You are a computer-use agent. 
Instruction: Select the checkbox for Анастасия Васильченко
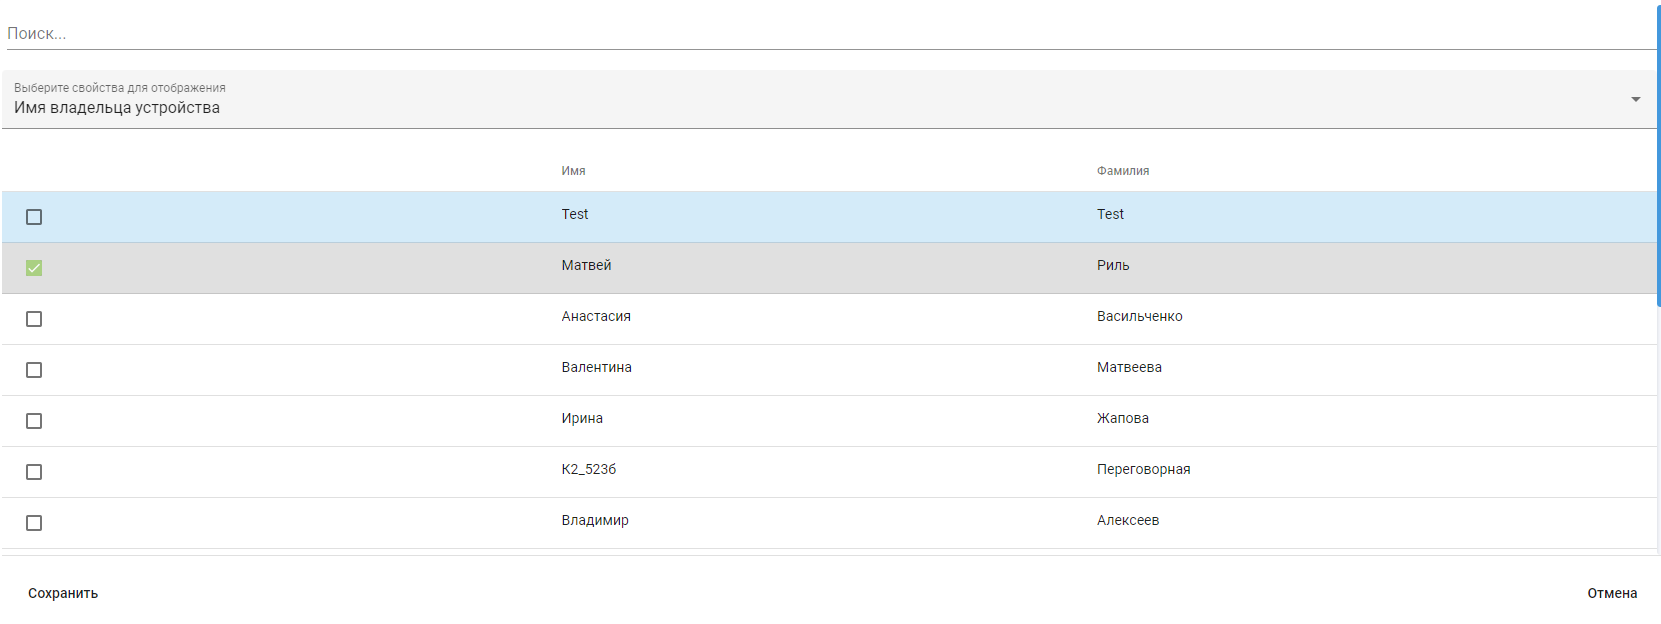(x=34, y=319)
